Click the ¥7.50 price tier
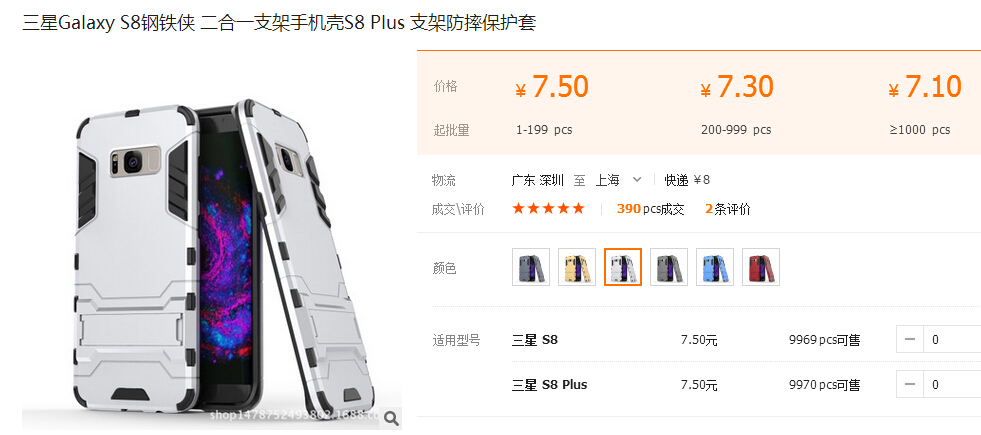The width and height of the screenshot is (981, 435). [552, 86]
